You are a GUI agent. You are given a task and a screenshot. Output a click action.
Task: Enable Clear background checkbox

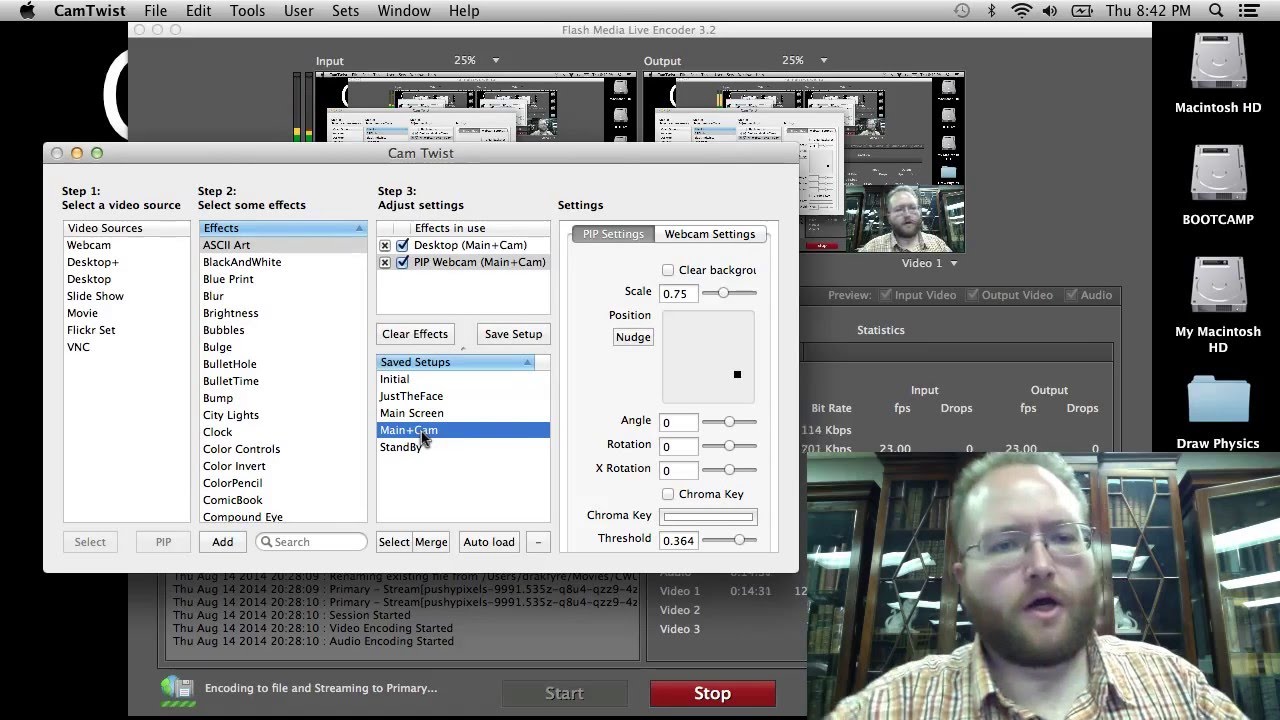click(668, 270)
